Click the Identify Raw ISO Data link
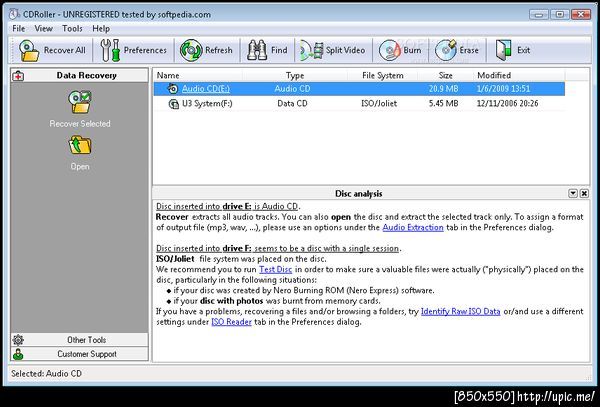600x407 pixels. pos(460,312)
